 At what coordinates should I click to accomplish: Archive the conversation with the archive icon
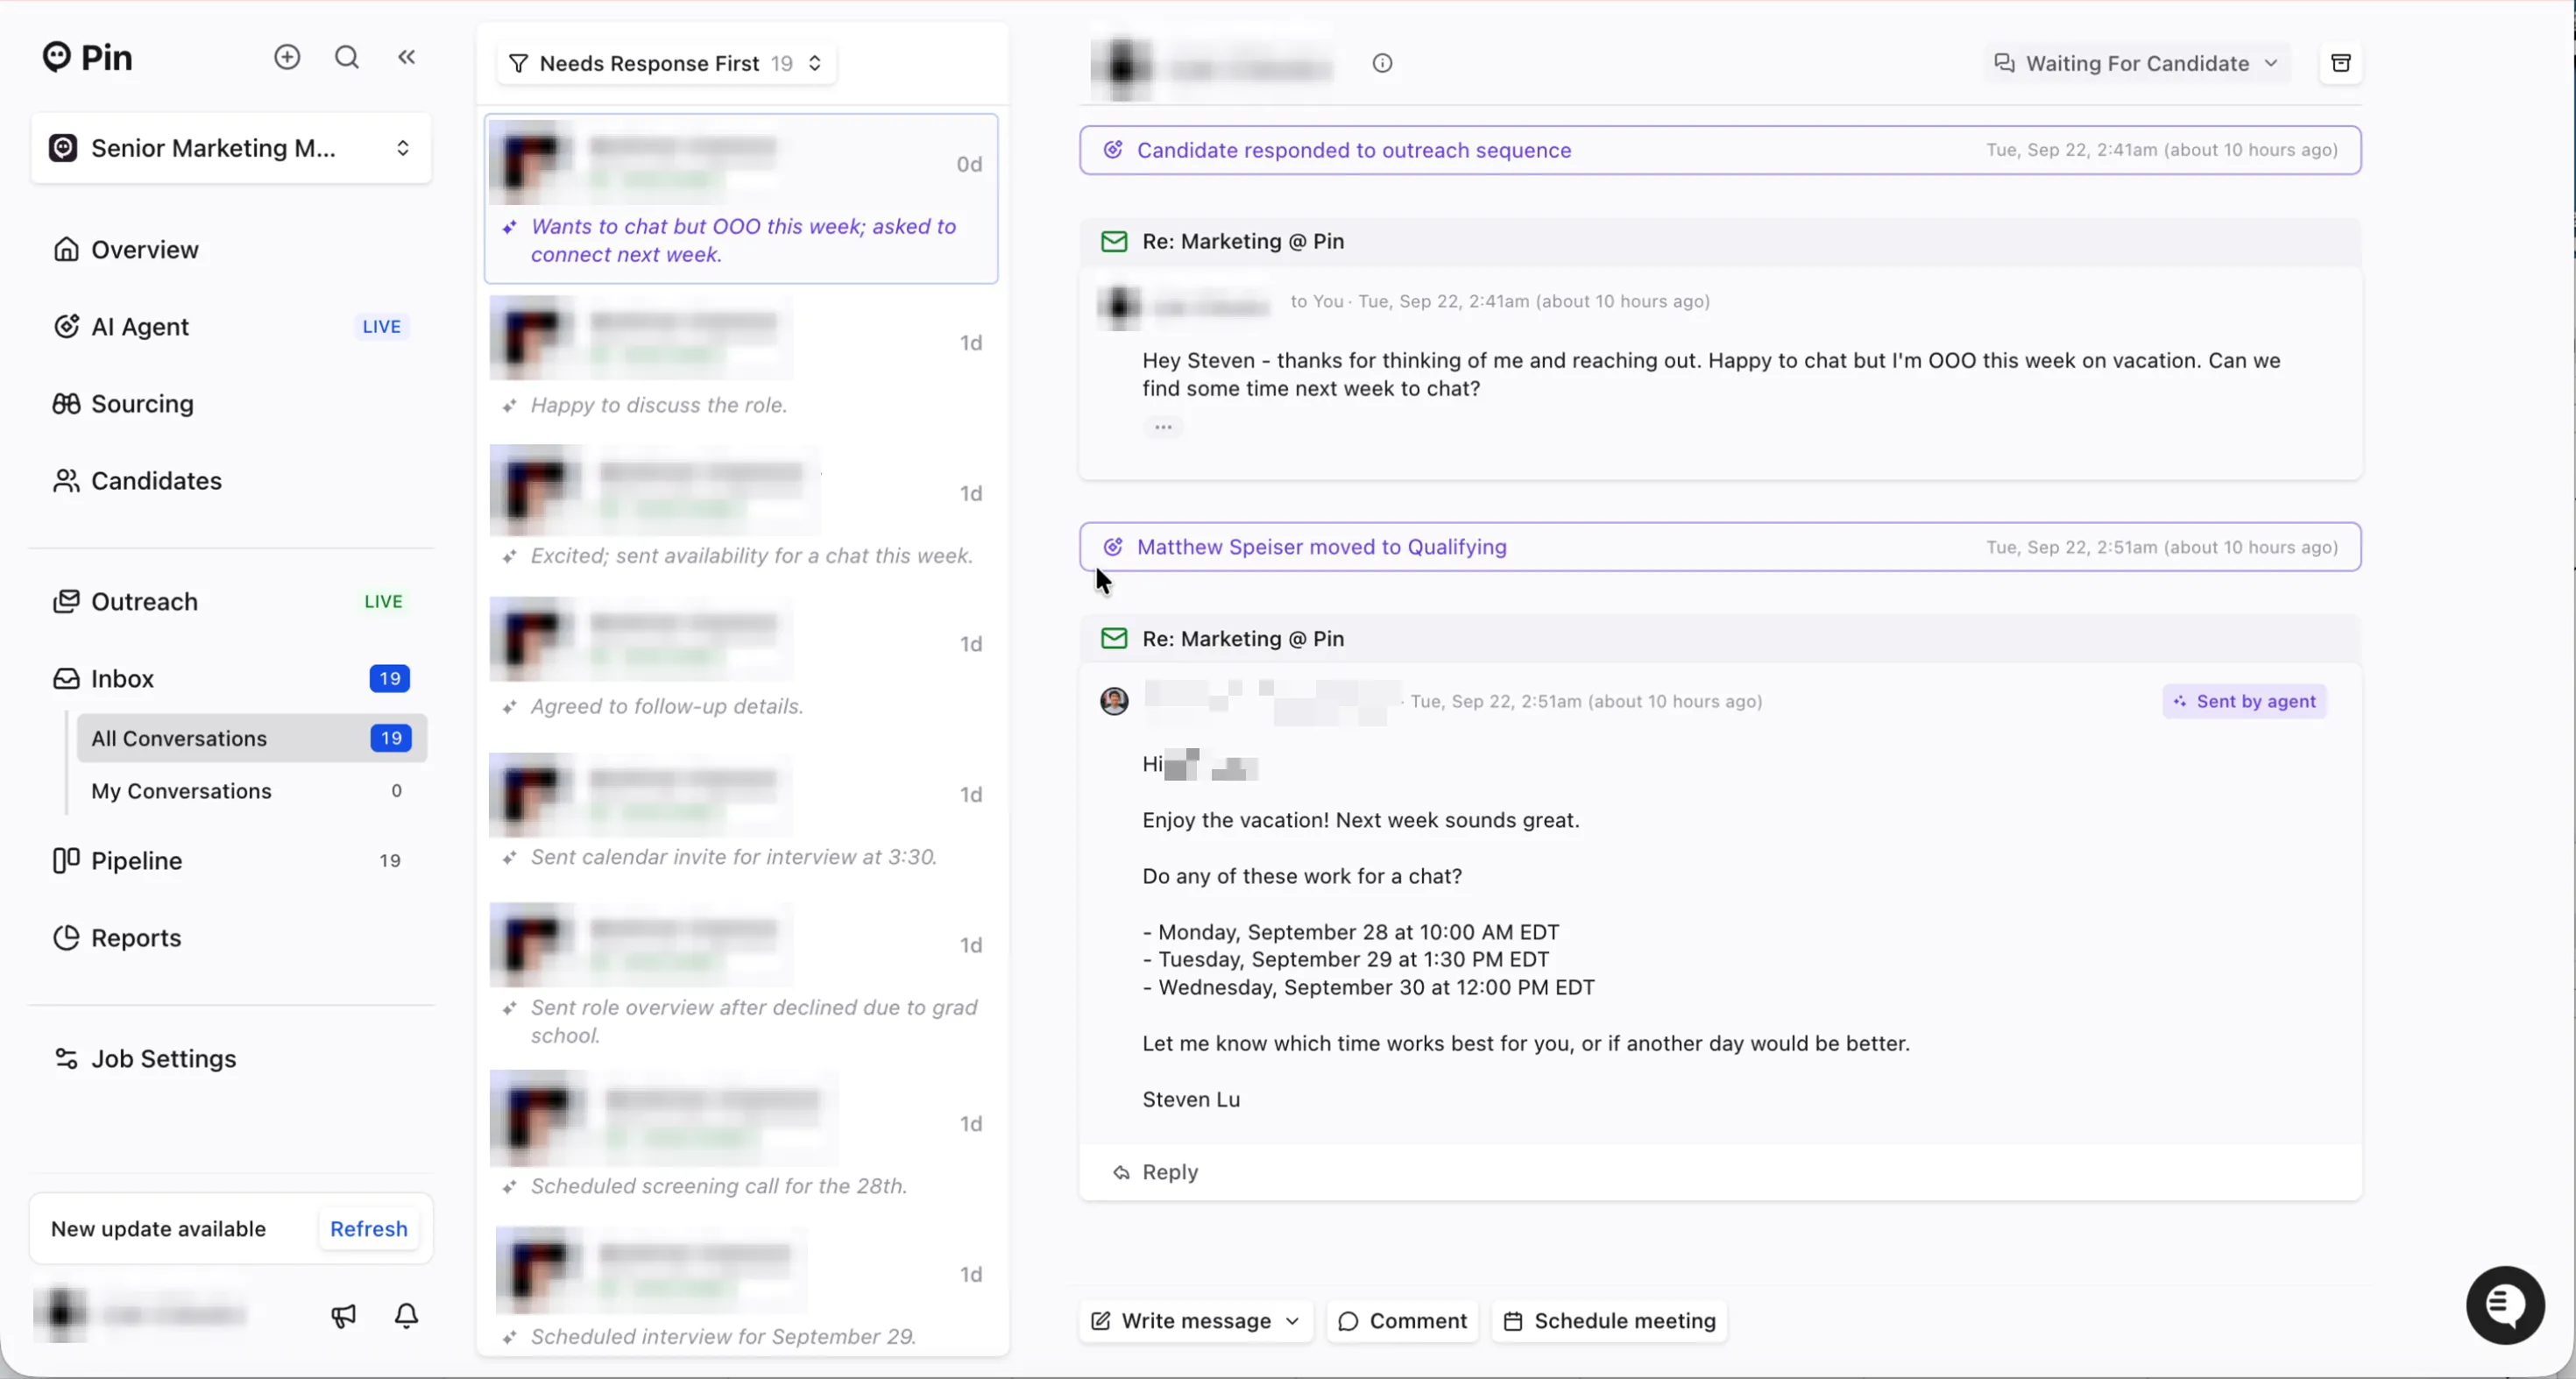2340,63
